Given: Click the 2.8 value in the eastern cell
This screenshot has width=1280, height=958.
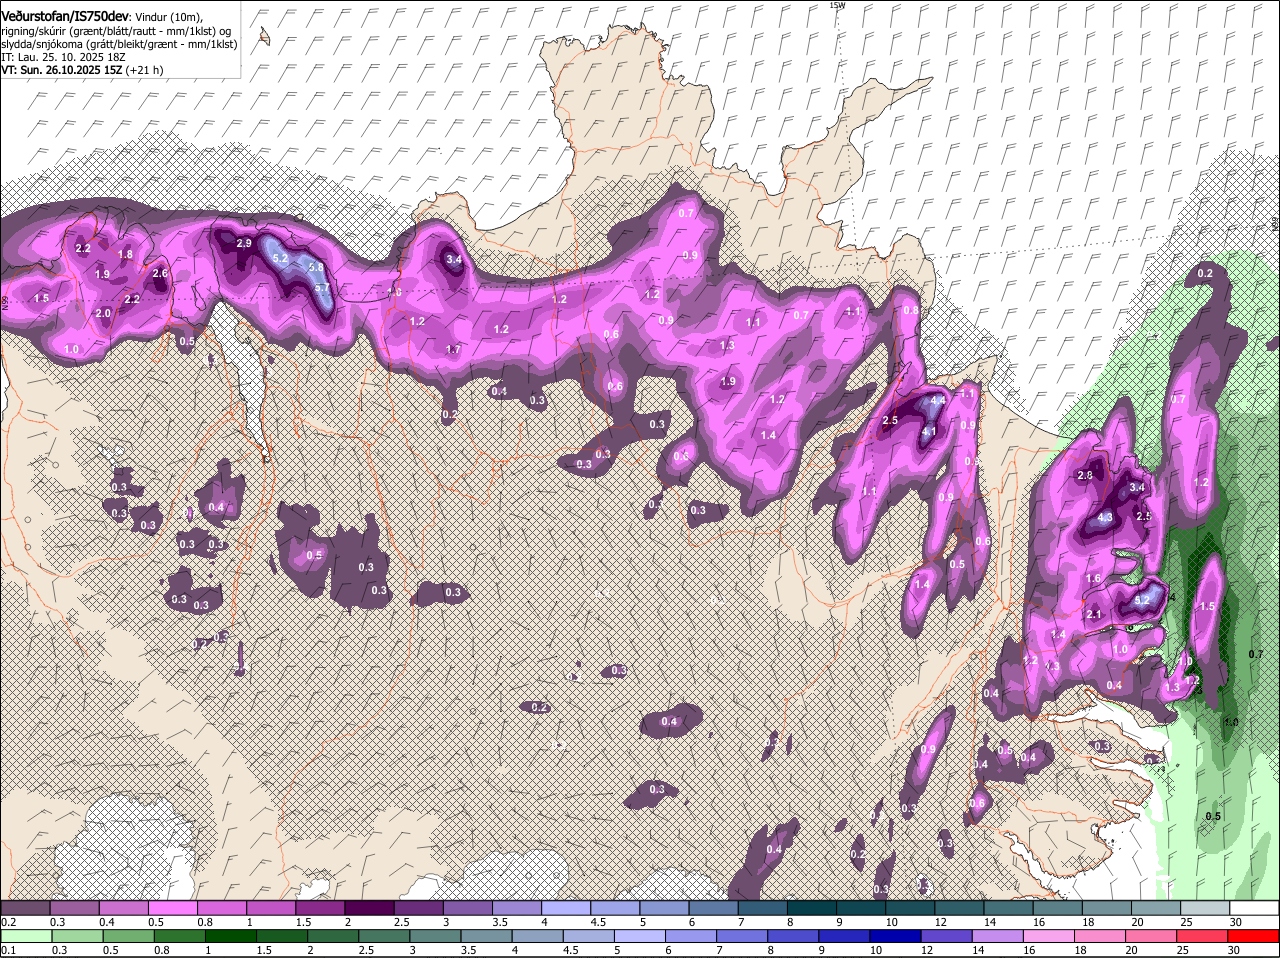Looking at the screenshot, I should [1085, 476].
